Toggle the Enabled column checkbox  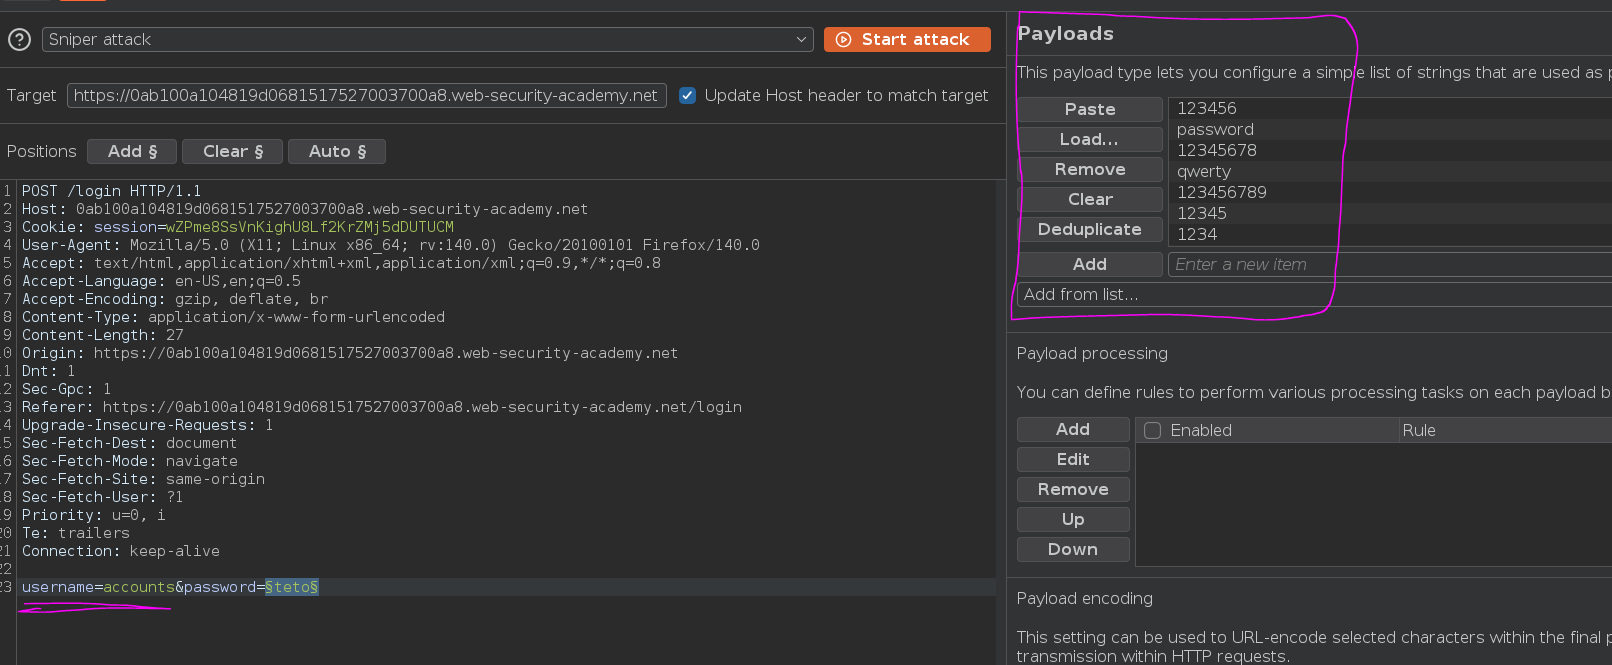1153,431
